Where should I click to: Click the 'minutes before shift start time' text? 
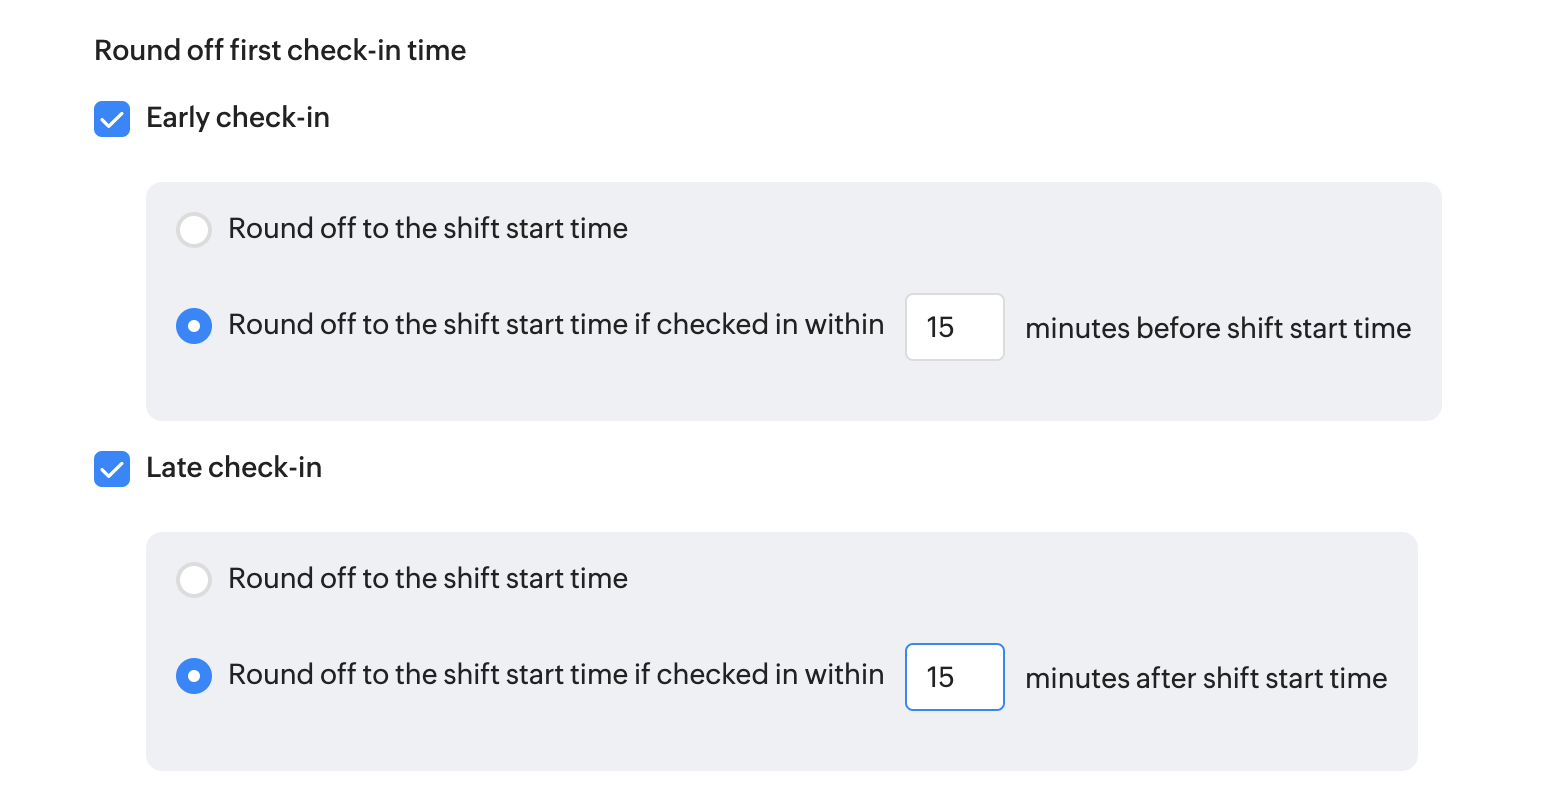pos(1218,328)
